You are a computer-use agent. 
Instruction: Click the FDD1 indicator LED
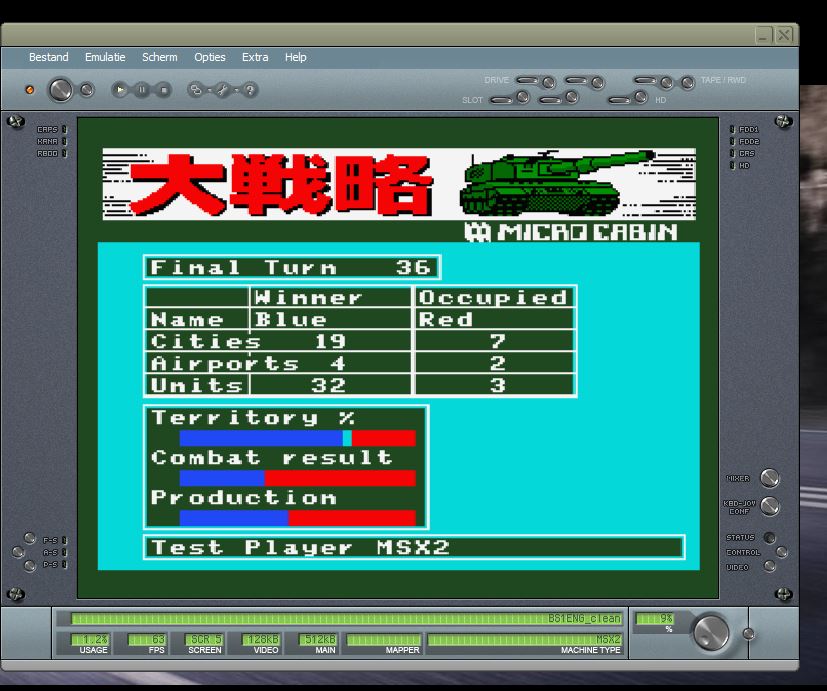732,129
